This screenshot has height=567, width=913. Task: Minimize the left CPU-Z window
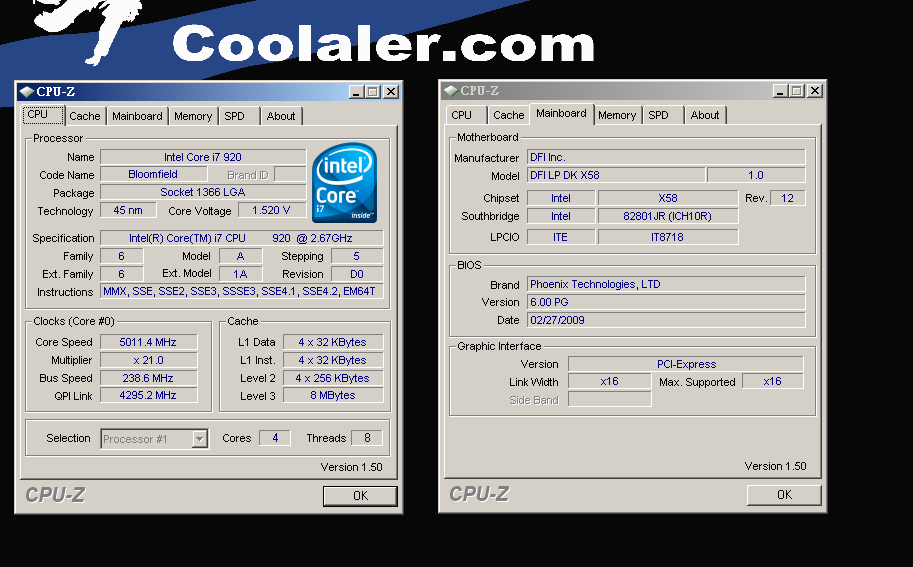point(356,91)
